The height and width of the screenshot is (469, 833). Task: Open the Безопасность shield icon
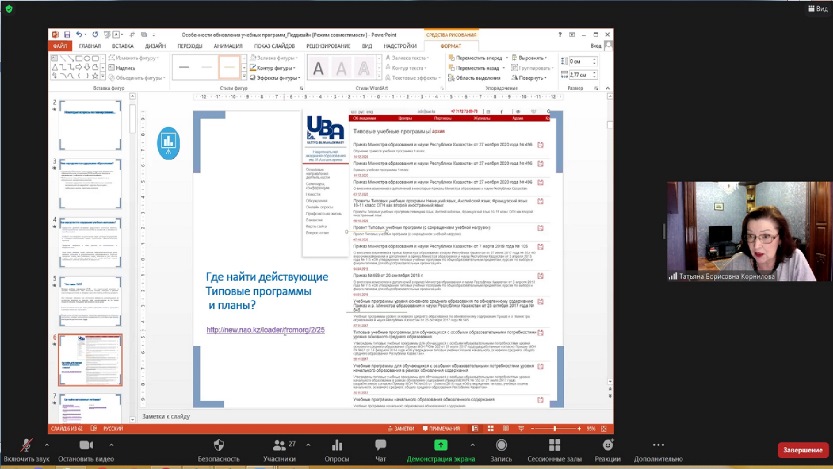point(218,444)
